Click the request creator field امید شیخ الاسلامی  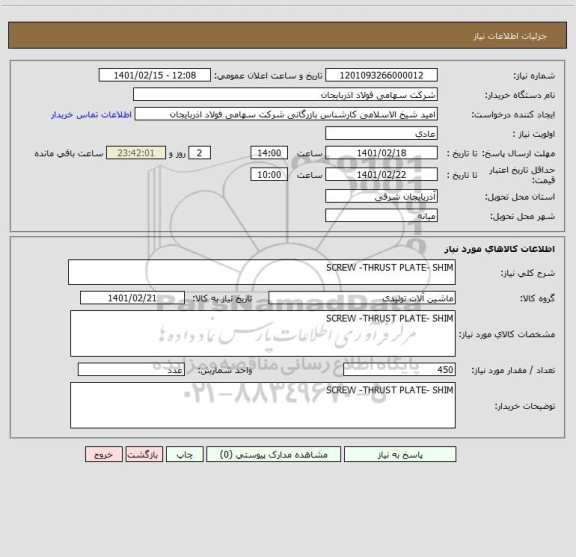coord(286,114)
